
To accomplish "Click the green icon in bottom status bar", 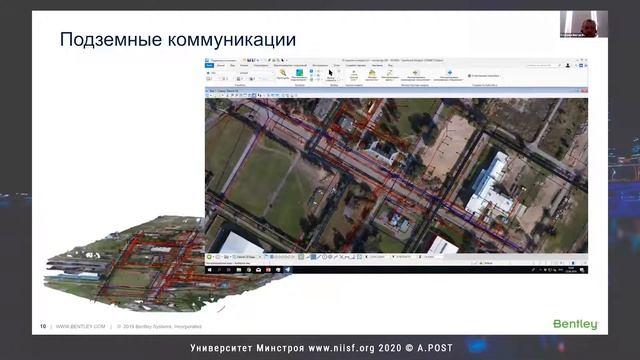I will (x=209, y=257).
